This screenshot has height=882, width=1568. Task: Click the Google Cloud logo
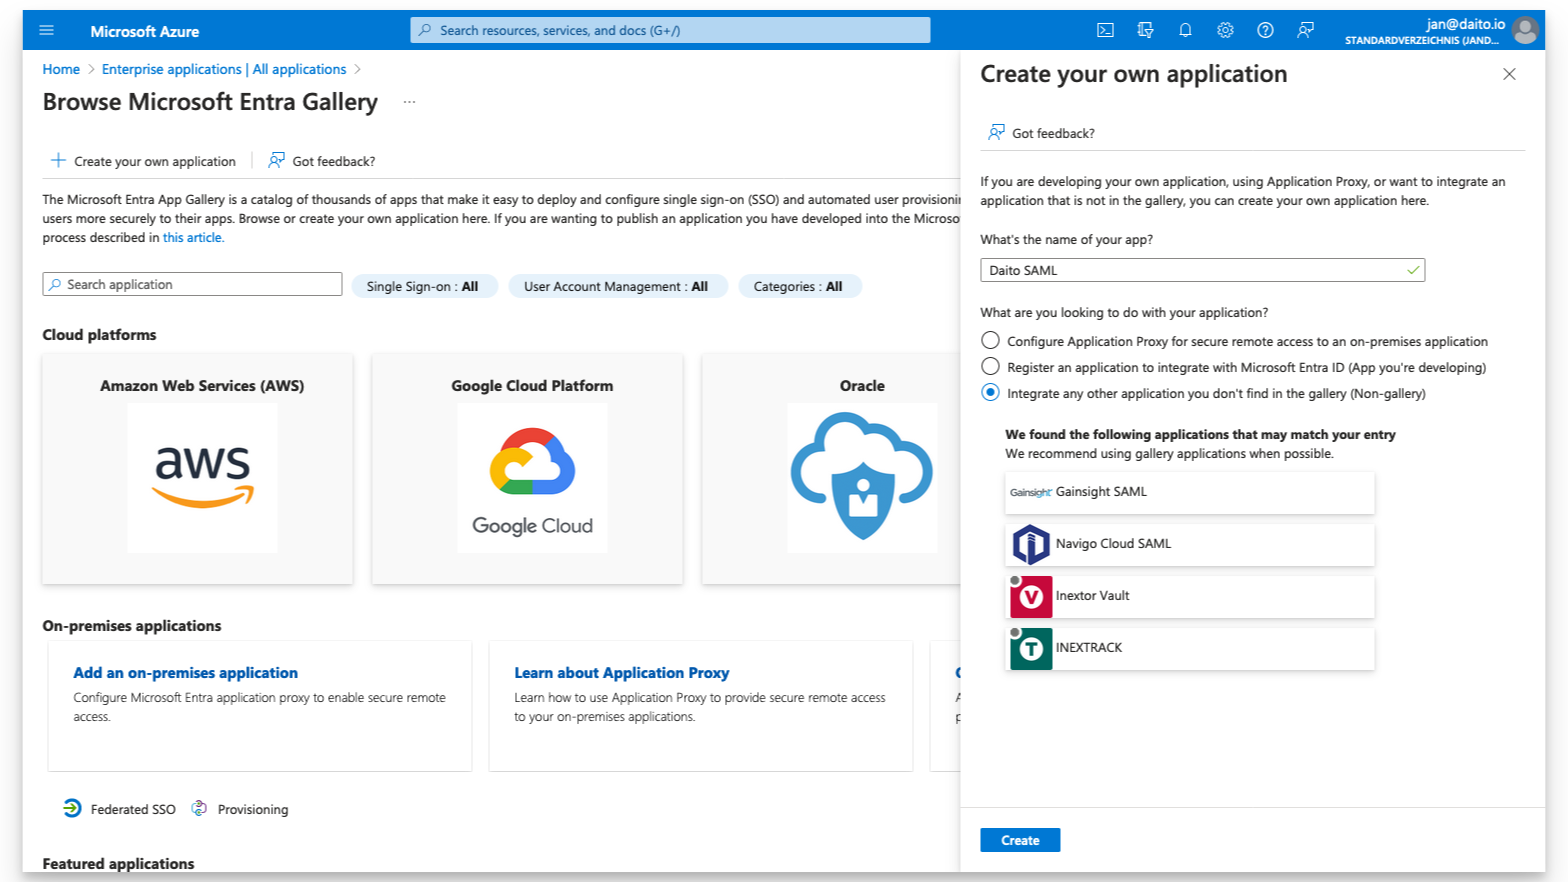click(532, 477)
